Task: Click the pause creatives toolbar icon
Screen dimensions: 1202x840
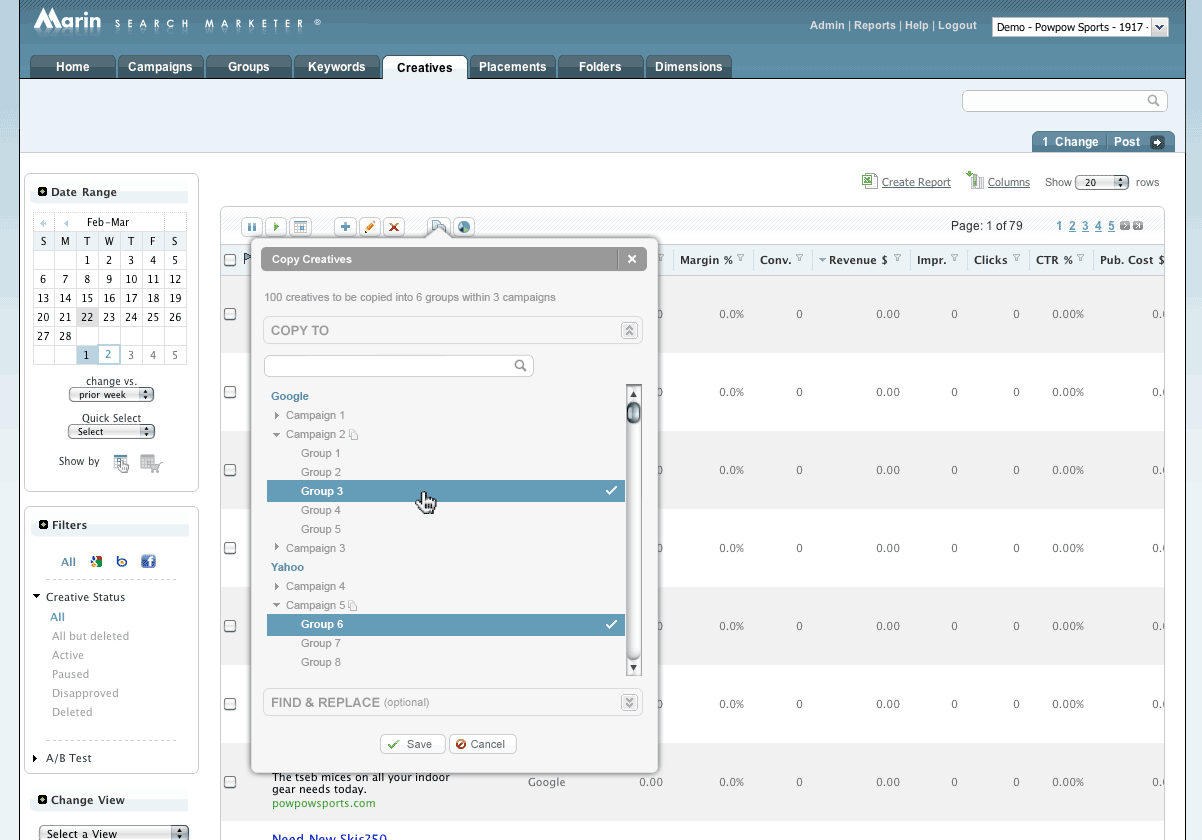Action: pos(252,227)
